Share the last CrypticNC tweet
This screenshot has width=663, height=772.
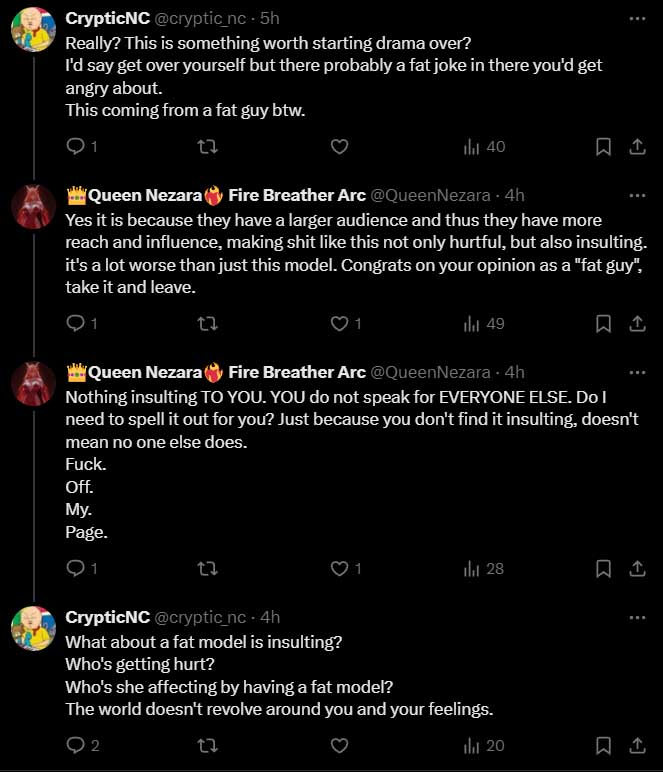637,745
